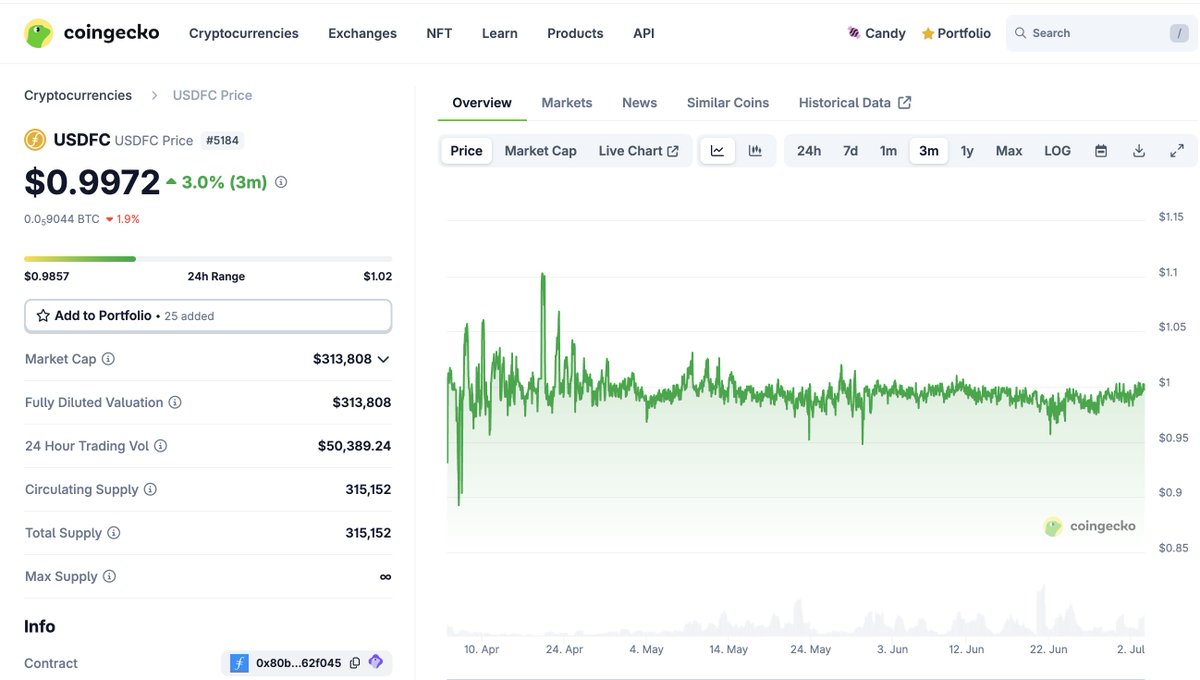Select the Price chart toggle
The image size is (1200, 680).
click(466, 151)
